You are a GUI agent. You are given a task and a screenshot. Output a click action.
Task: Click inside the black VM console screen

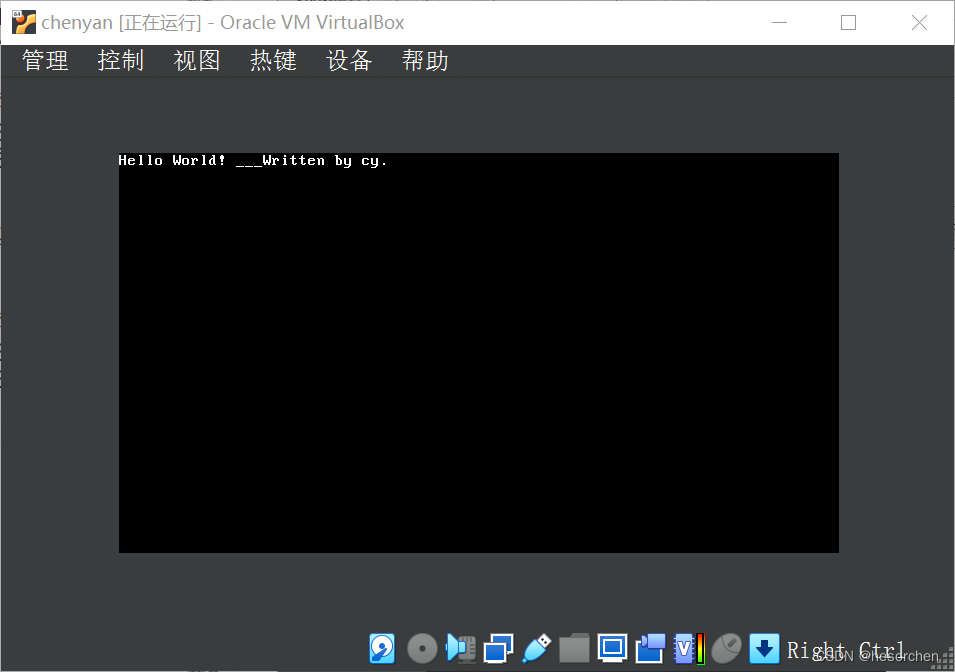pos(479,353)
